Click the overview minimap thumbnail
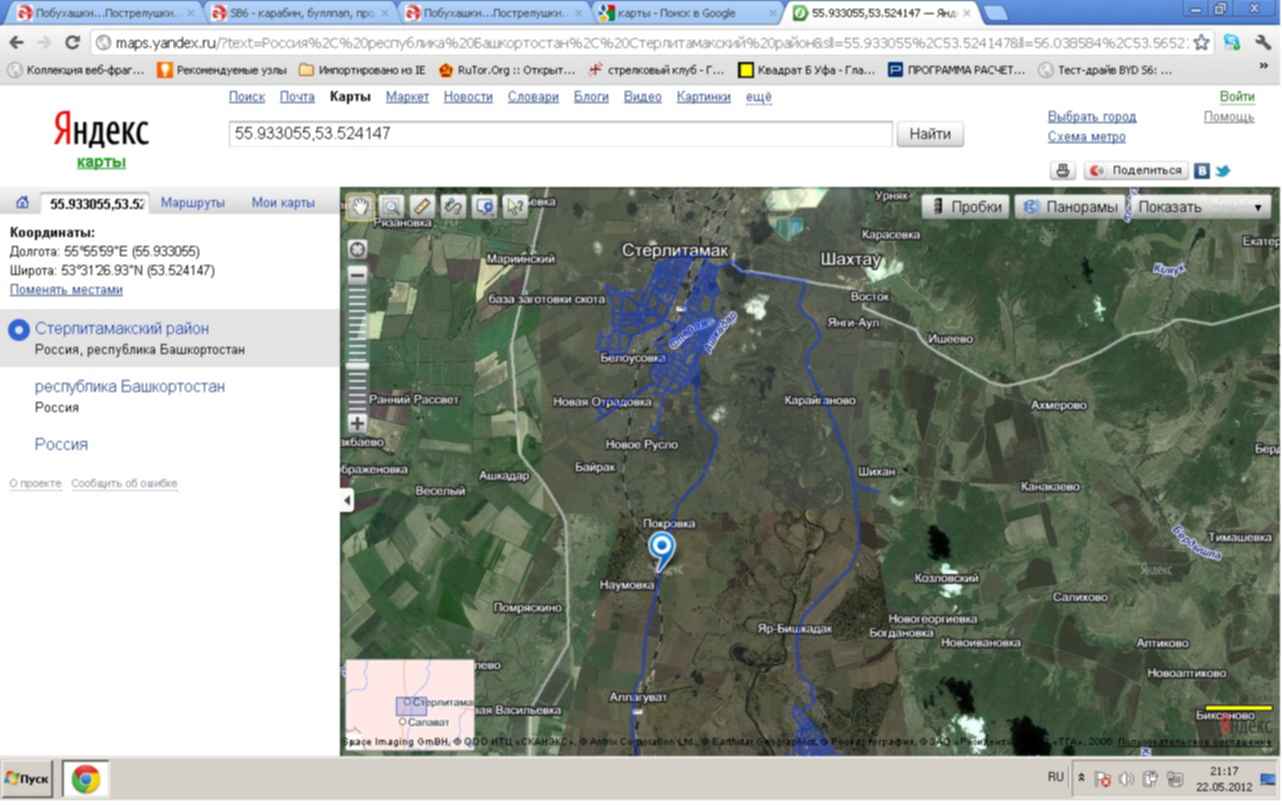The image size is (1282, 806). click(x=410, y=704)
